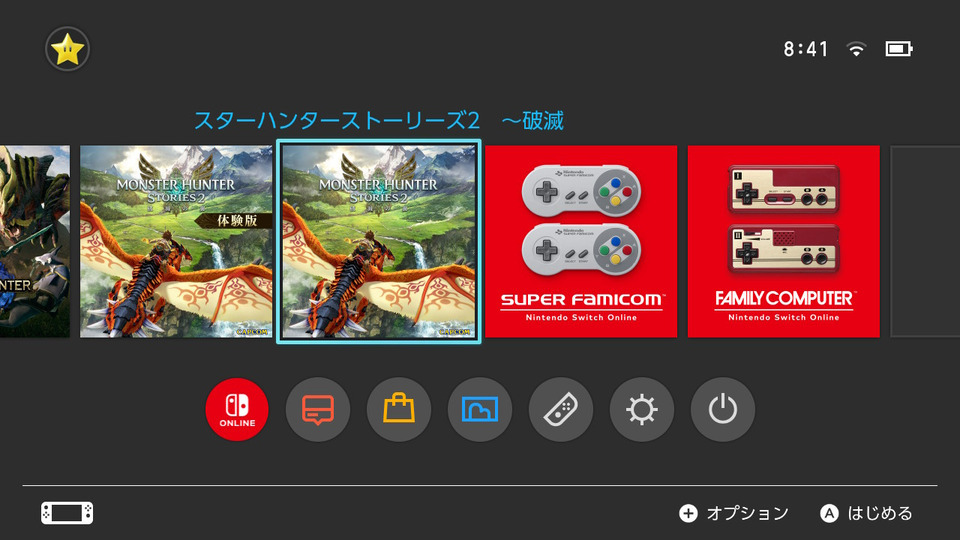
Task: Open the star user profile icon
Action: (67, 49)
